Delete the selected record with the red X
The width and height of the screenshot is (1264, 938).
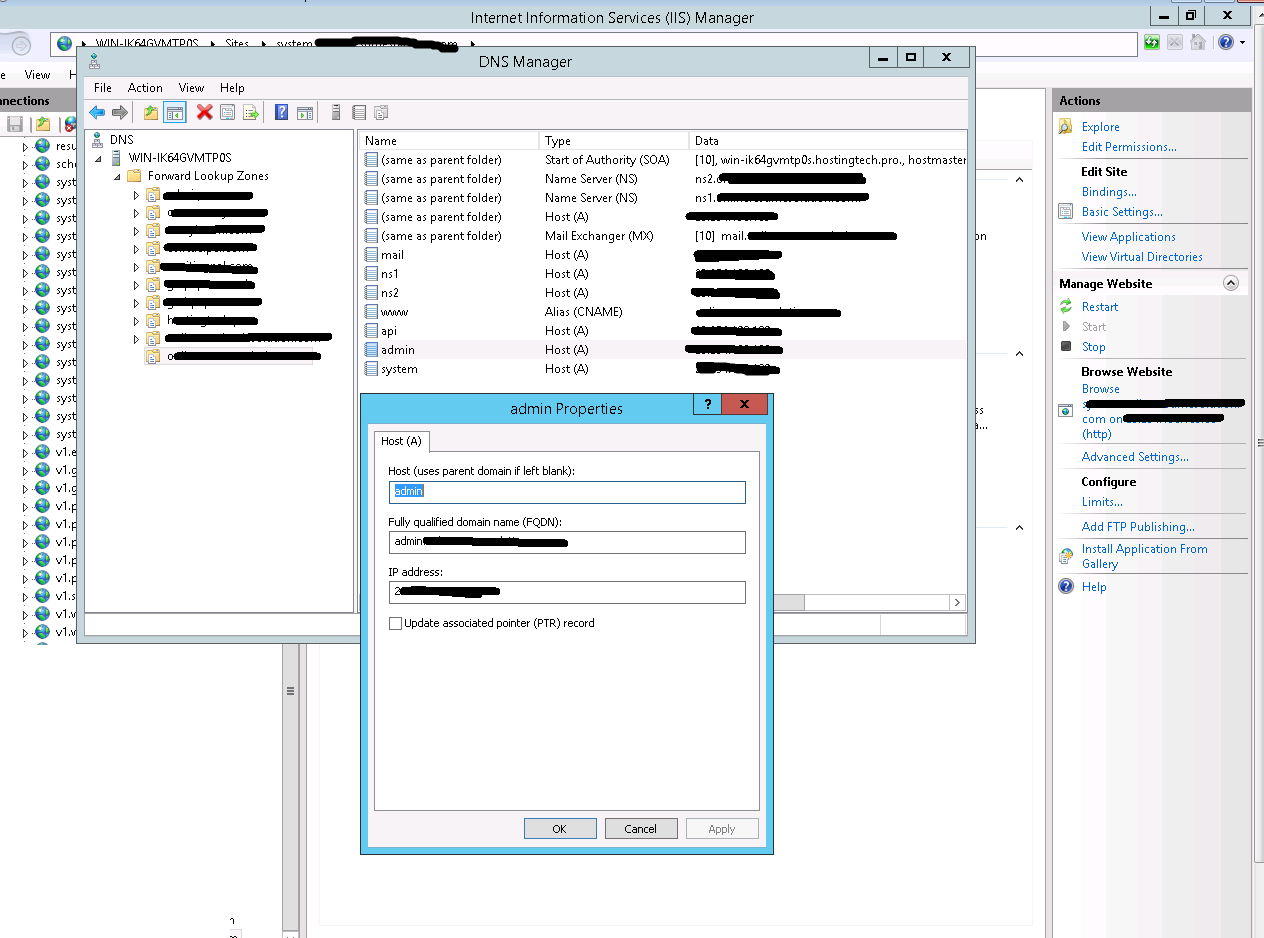coord(204,112)
